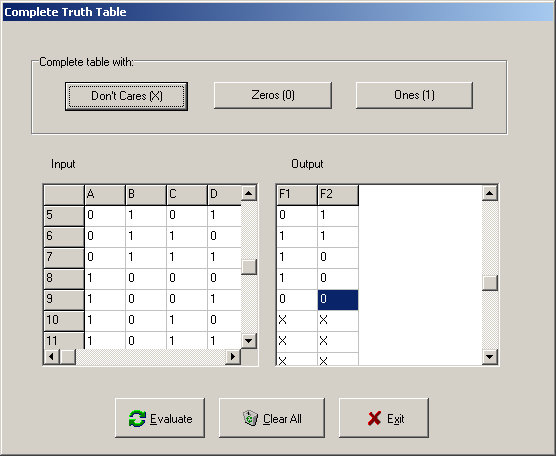Click the F1 cell in row 8

(297, 278)
